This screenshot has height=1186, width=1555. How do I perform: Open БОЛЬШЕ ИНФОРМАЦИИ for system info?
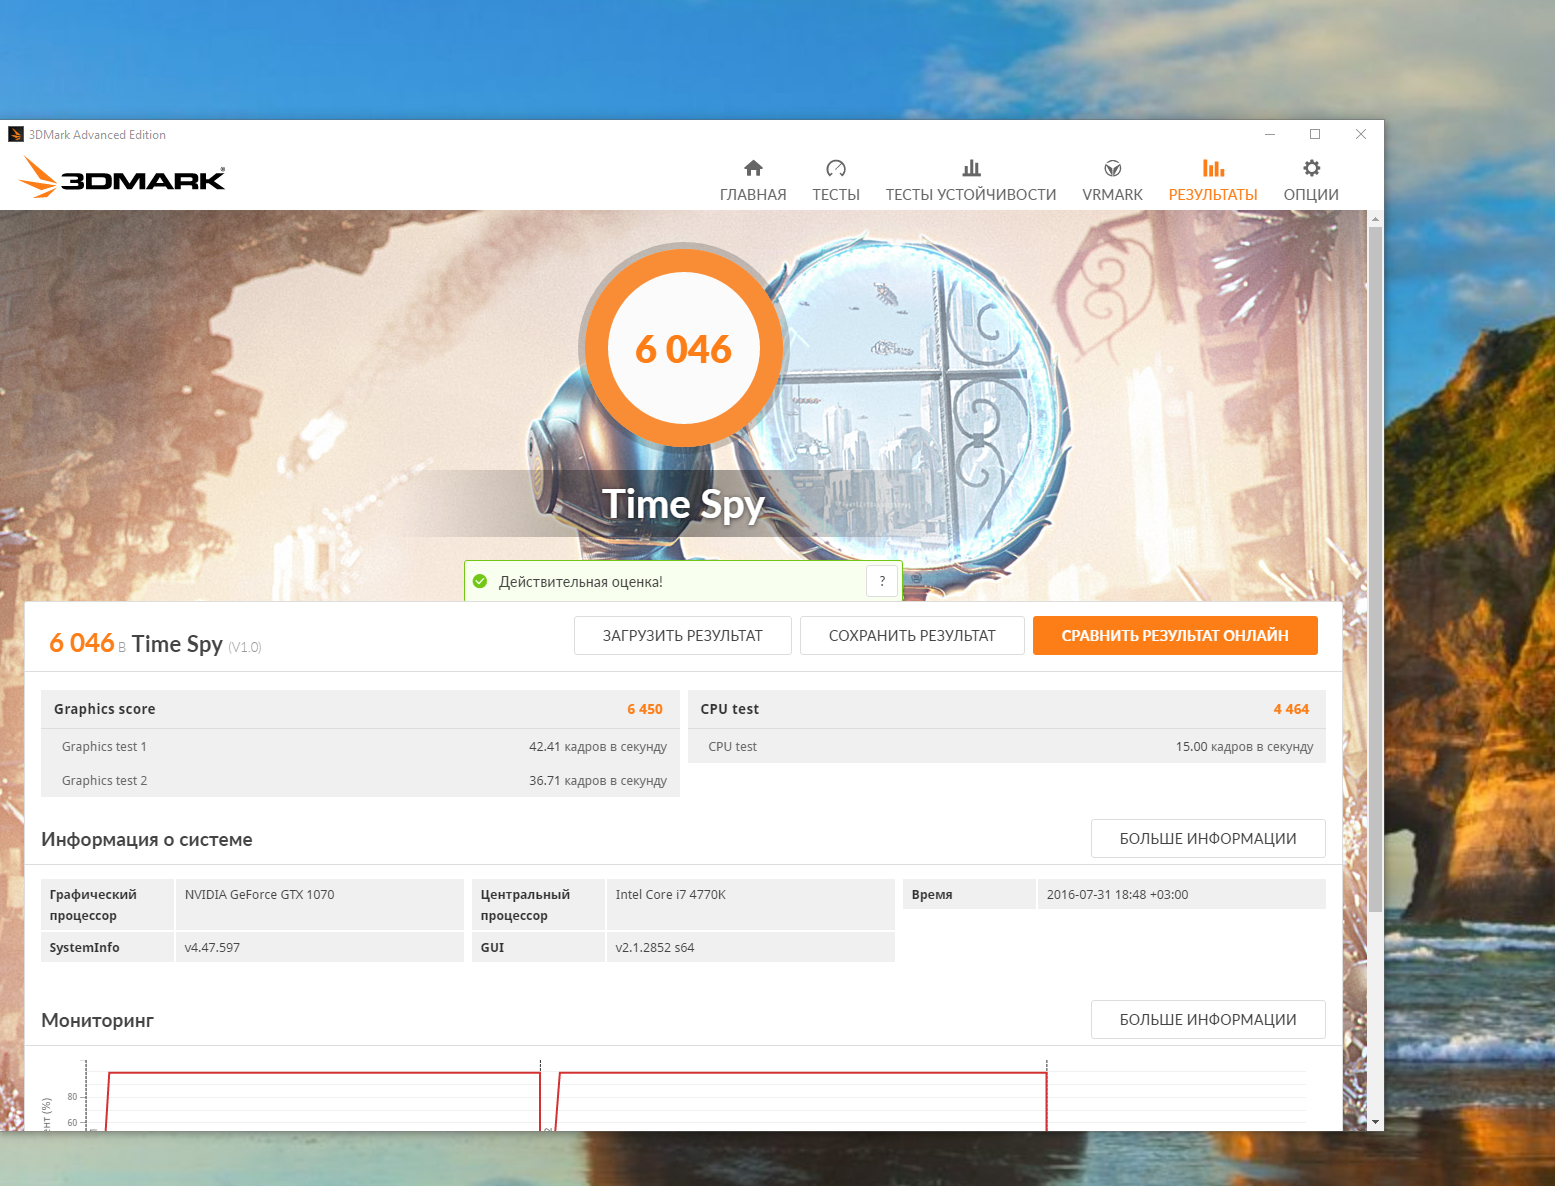[1208, 839]
